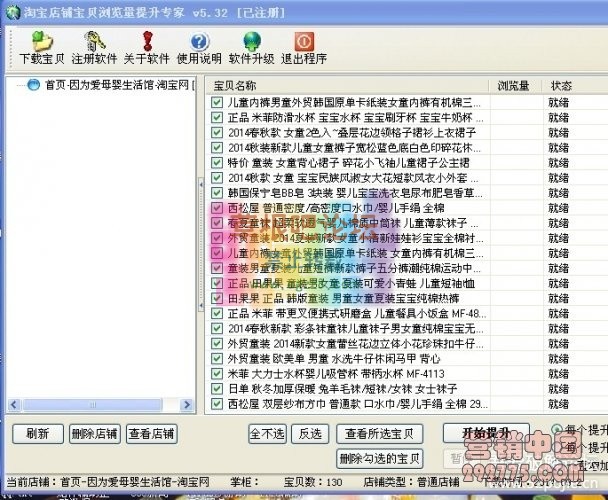Select row 2014春秋新款 彩条袜童袜
Screen dimensions: 608x500
407,329
